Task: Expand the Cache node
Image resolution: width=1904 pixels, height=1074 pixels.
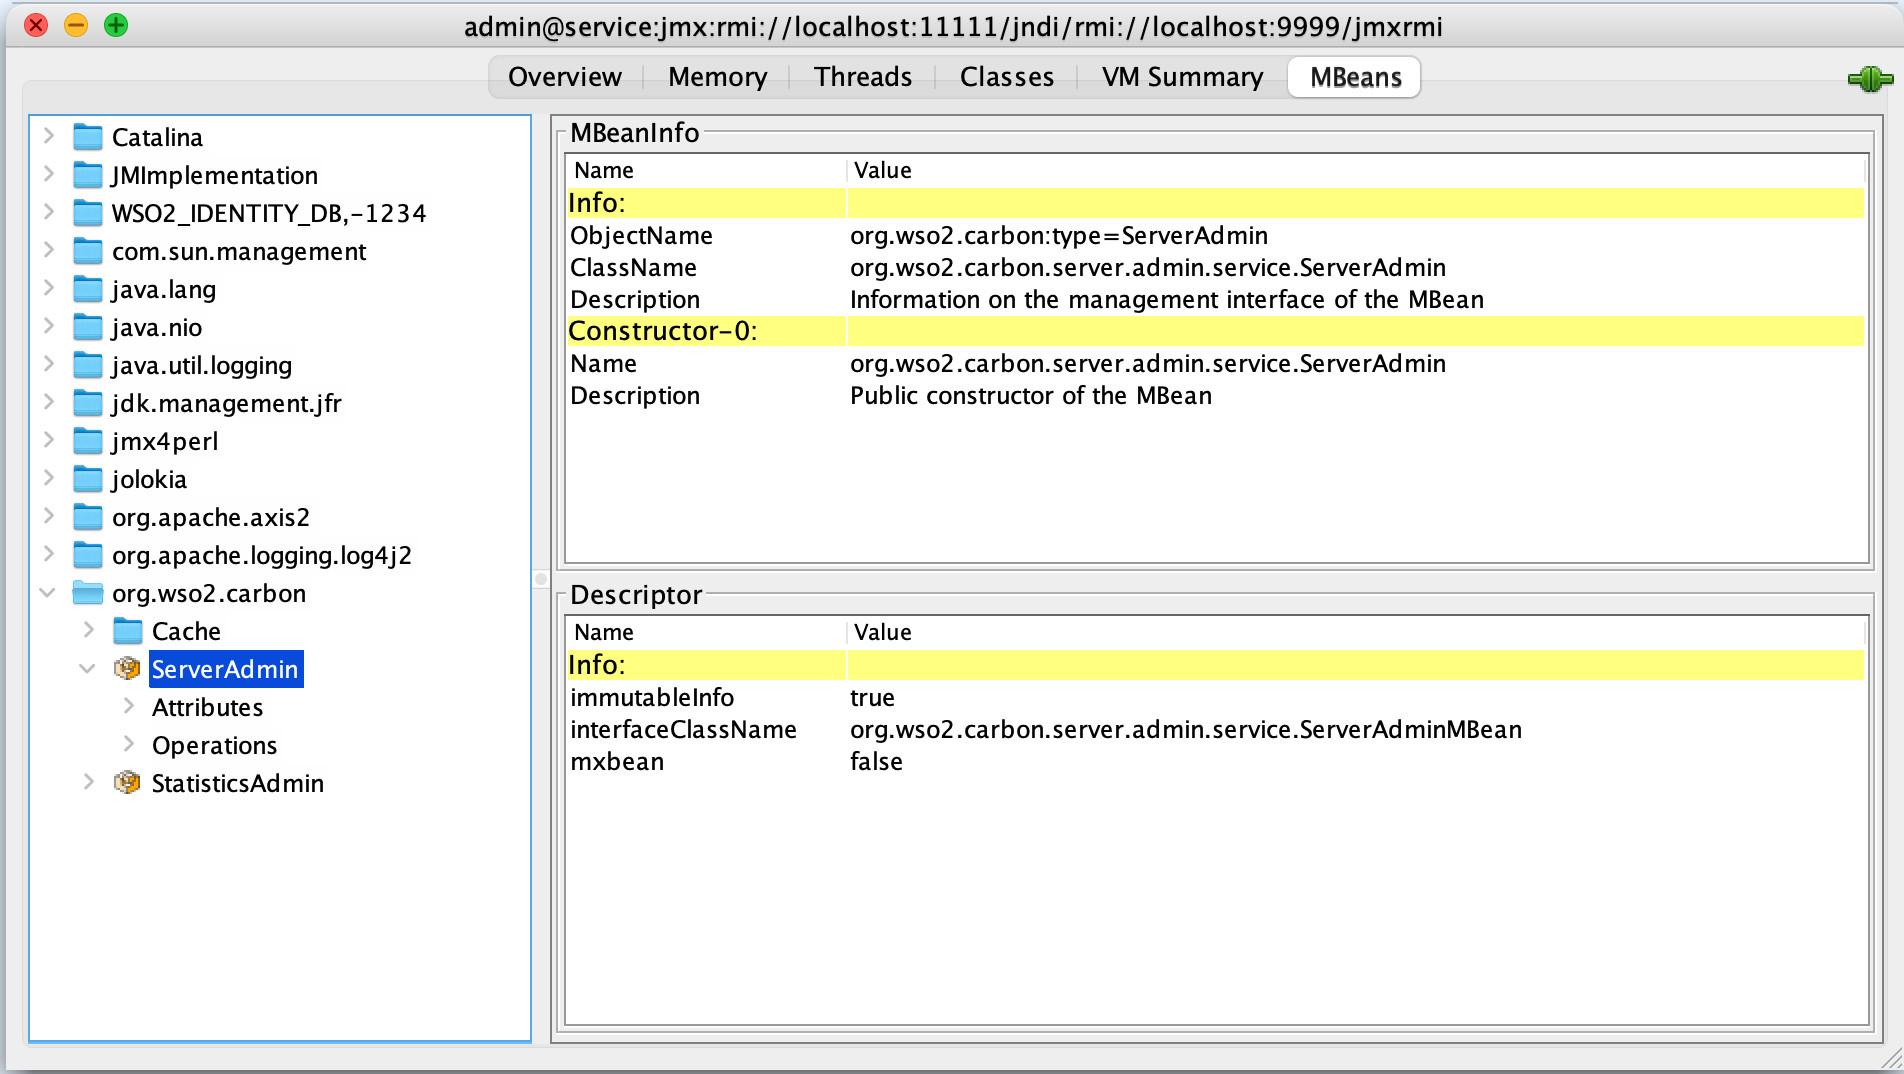Action: click(88, 630)
